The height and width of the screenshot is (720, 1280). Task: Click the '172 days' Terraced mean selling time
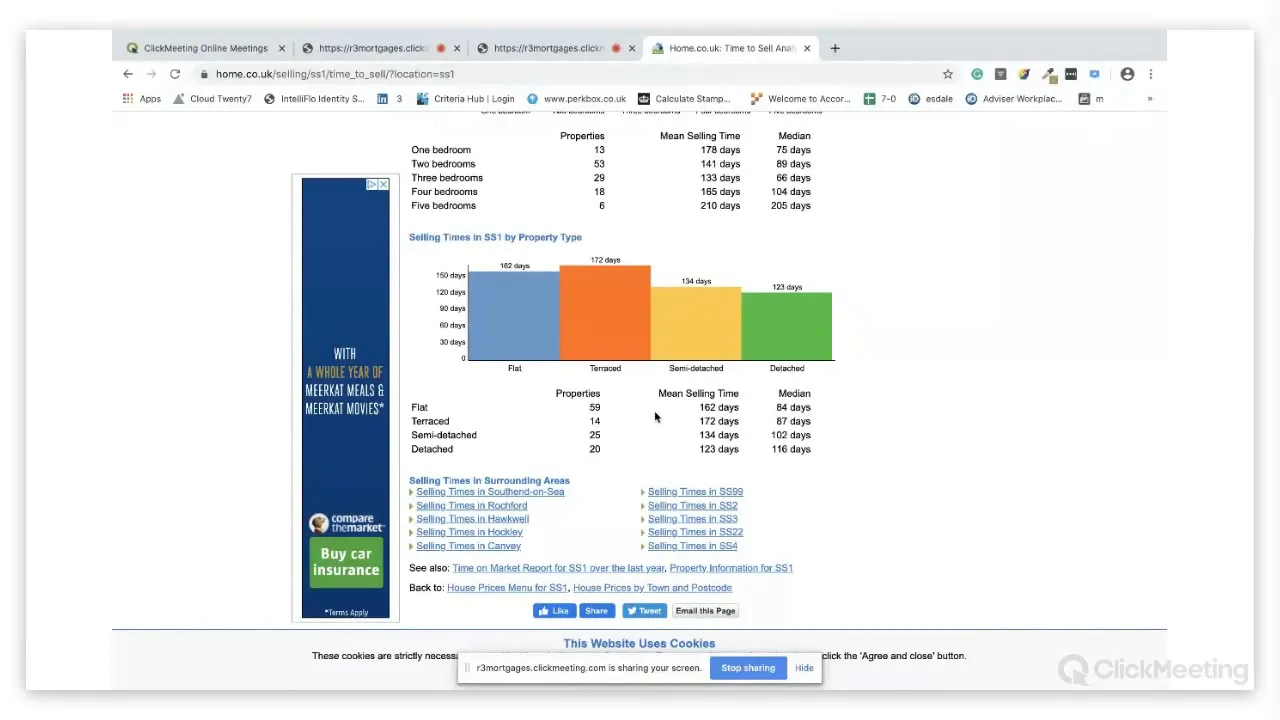(x=719, y=421)
